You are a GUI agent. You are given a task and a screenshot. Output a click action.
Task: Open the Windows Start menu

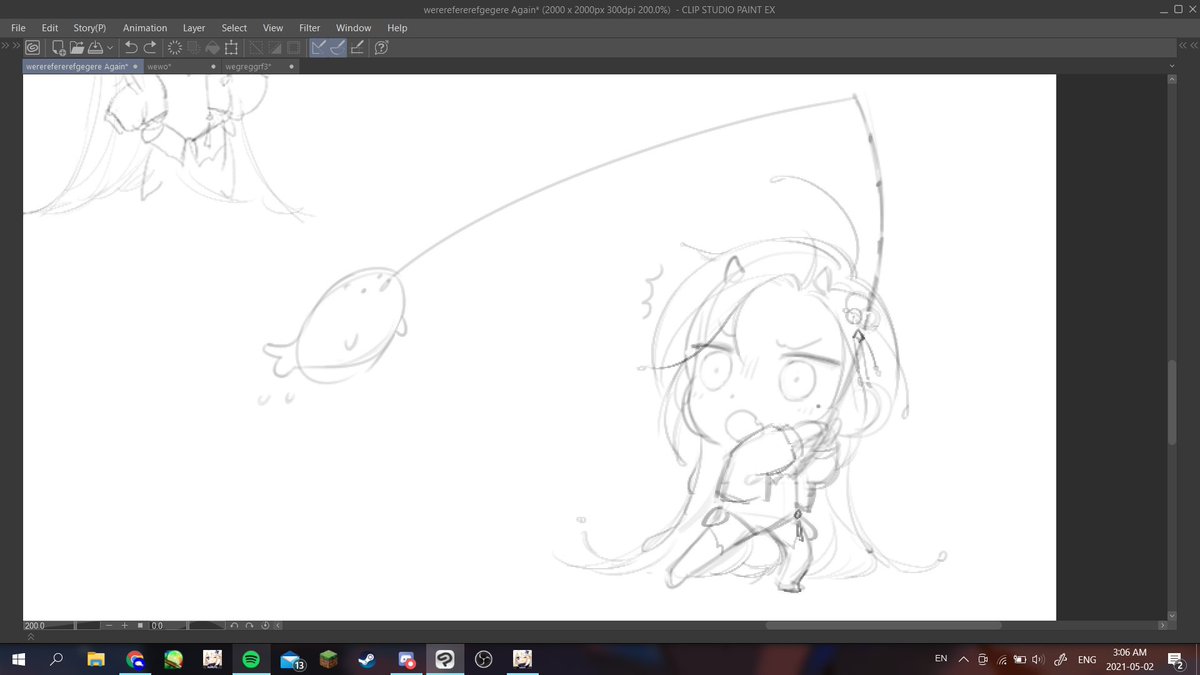18,659
